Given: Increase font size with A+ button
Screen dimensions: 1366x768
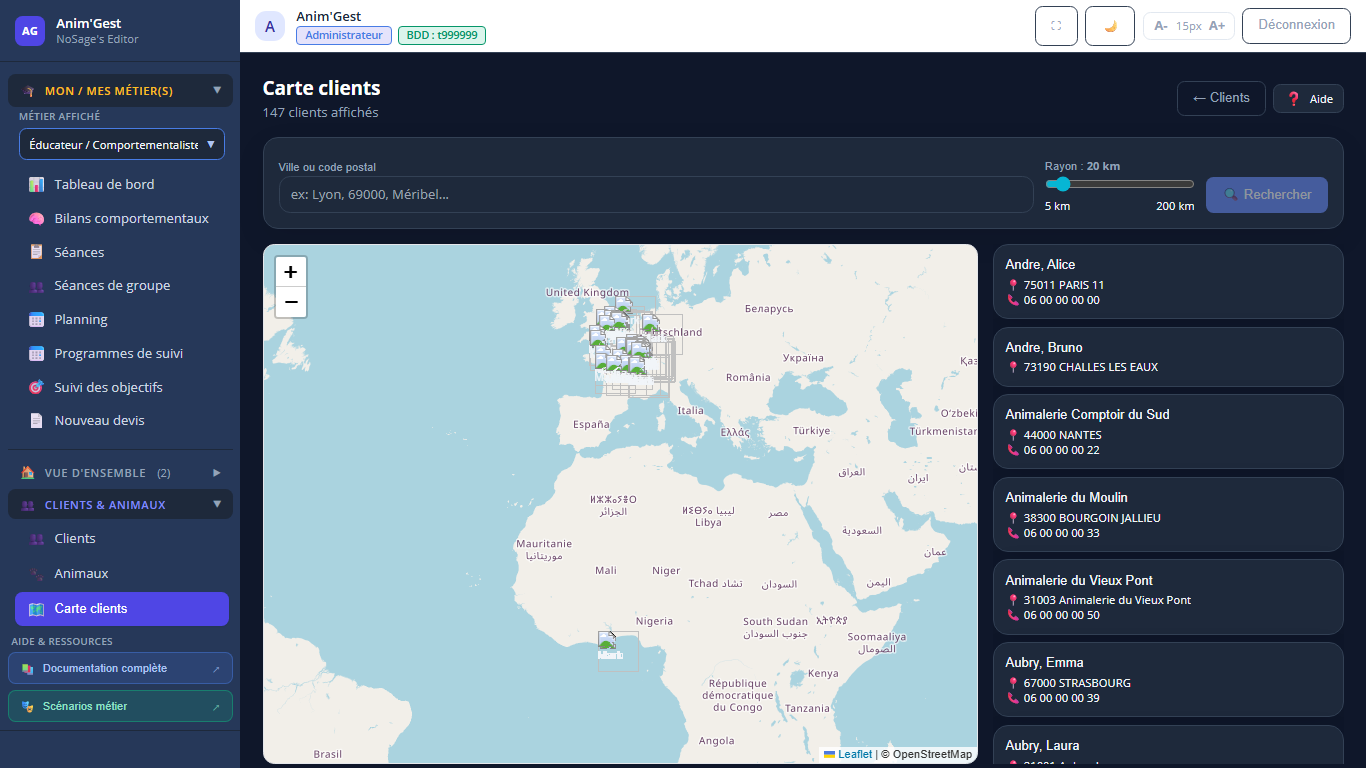Looking at the screenshot, I should click(1217, 26).
